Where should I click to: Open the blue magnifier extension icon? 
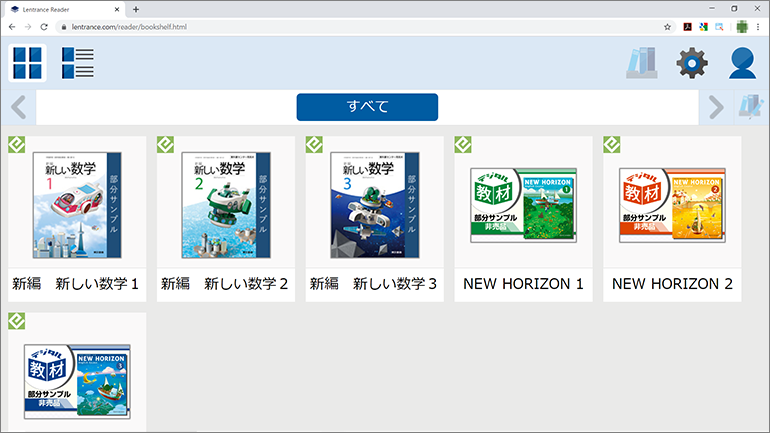719,27
